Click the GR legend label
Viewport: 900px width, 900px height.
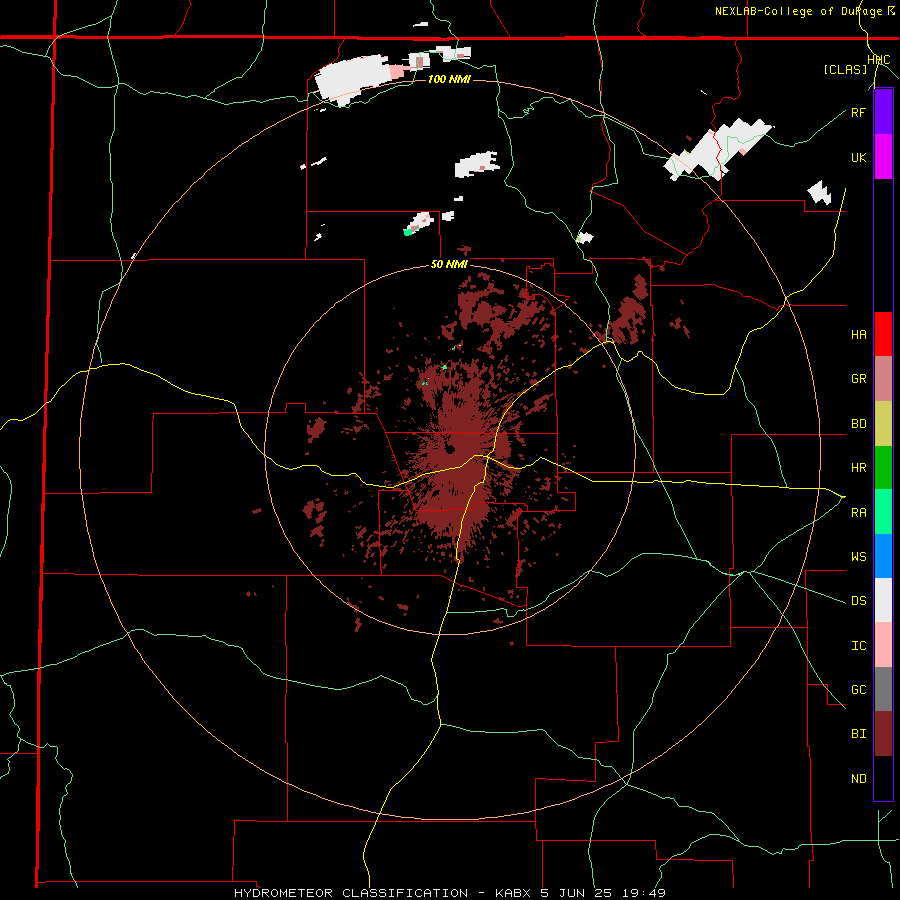click(x=858, y=379)
